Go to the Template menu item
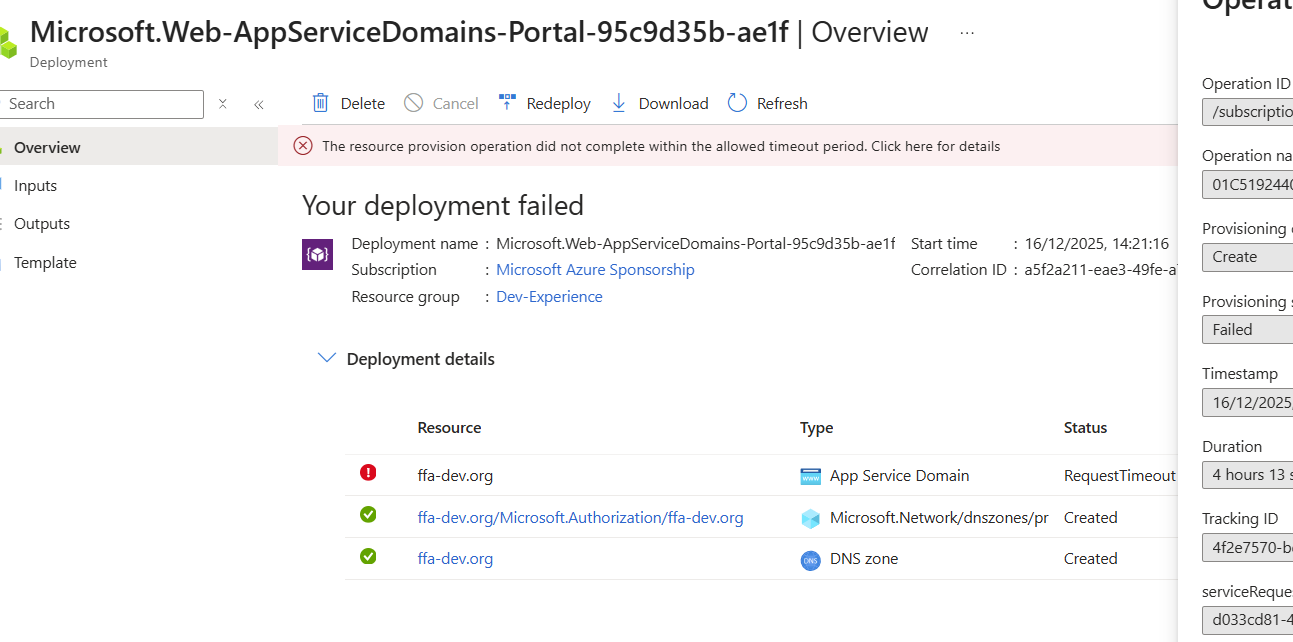 click(45, 263)
